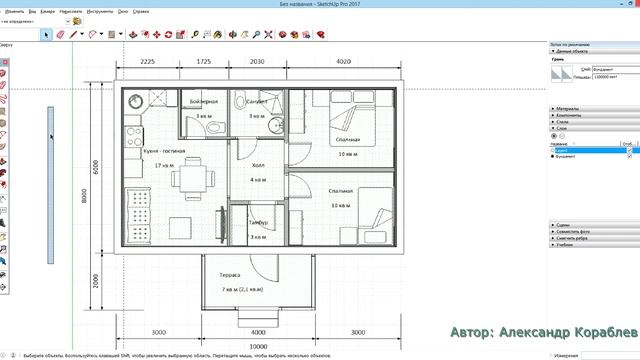
Task: Expand the Смягчить ребра panel
Action: [594, 238]
